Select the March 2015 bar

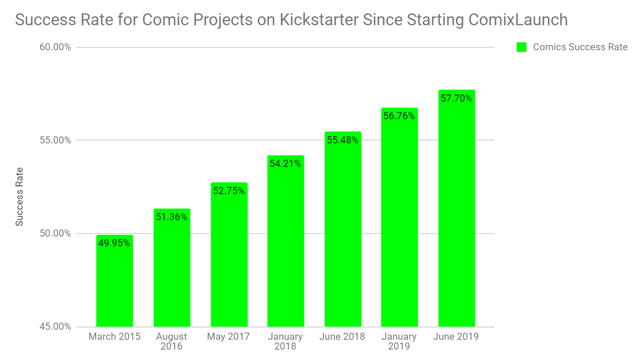coord(114,281)
